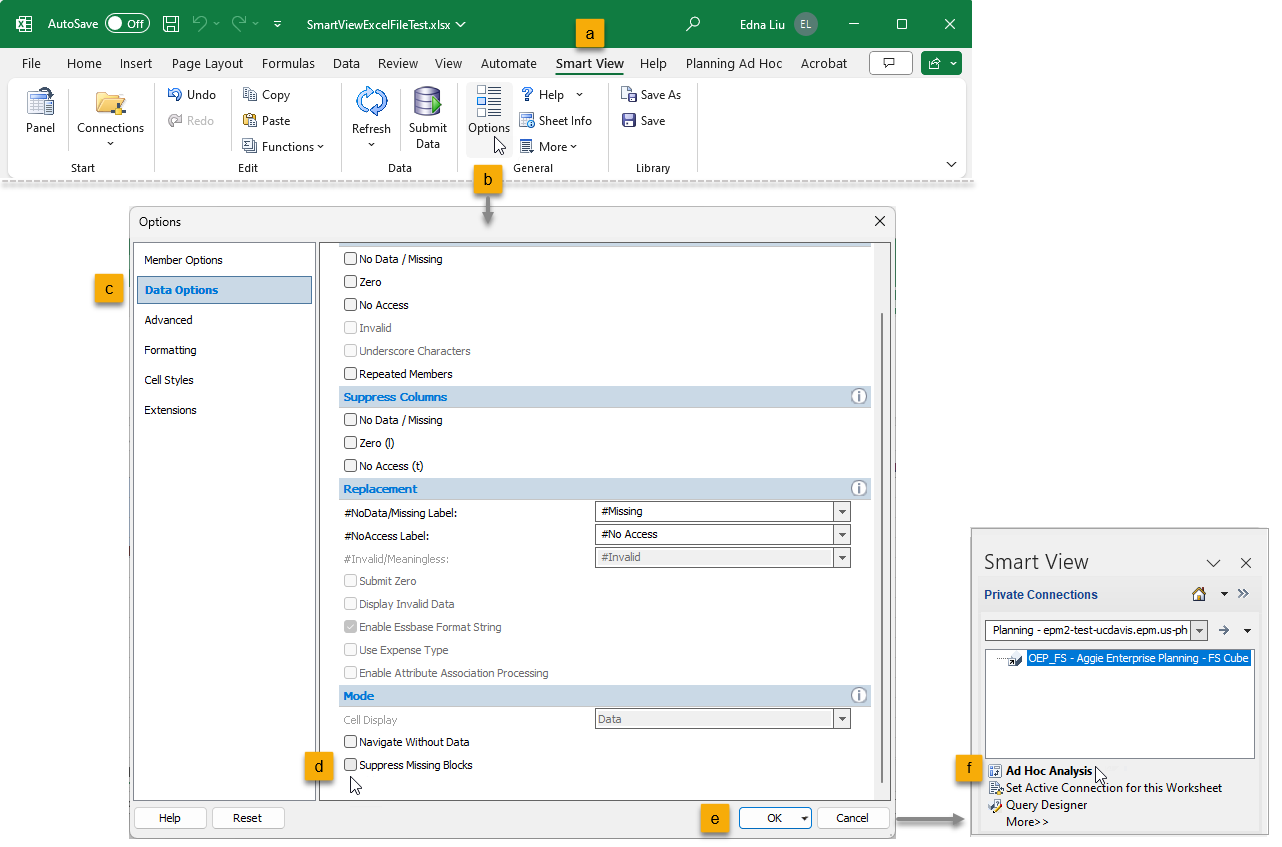Check the Navigate Without Data checkbox
The height and width of the screenshot is (847, 1282).
click(x=350, y=742)
